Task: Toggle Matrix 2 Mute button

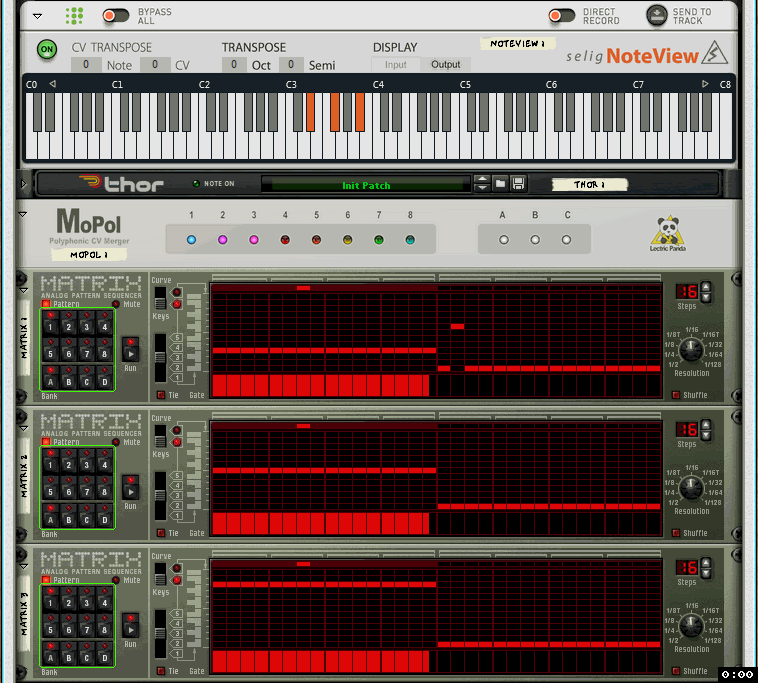Action: tap(116, 442)
